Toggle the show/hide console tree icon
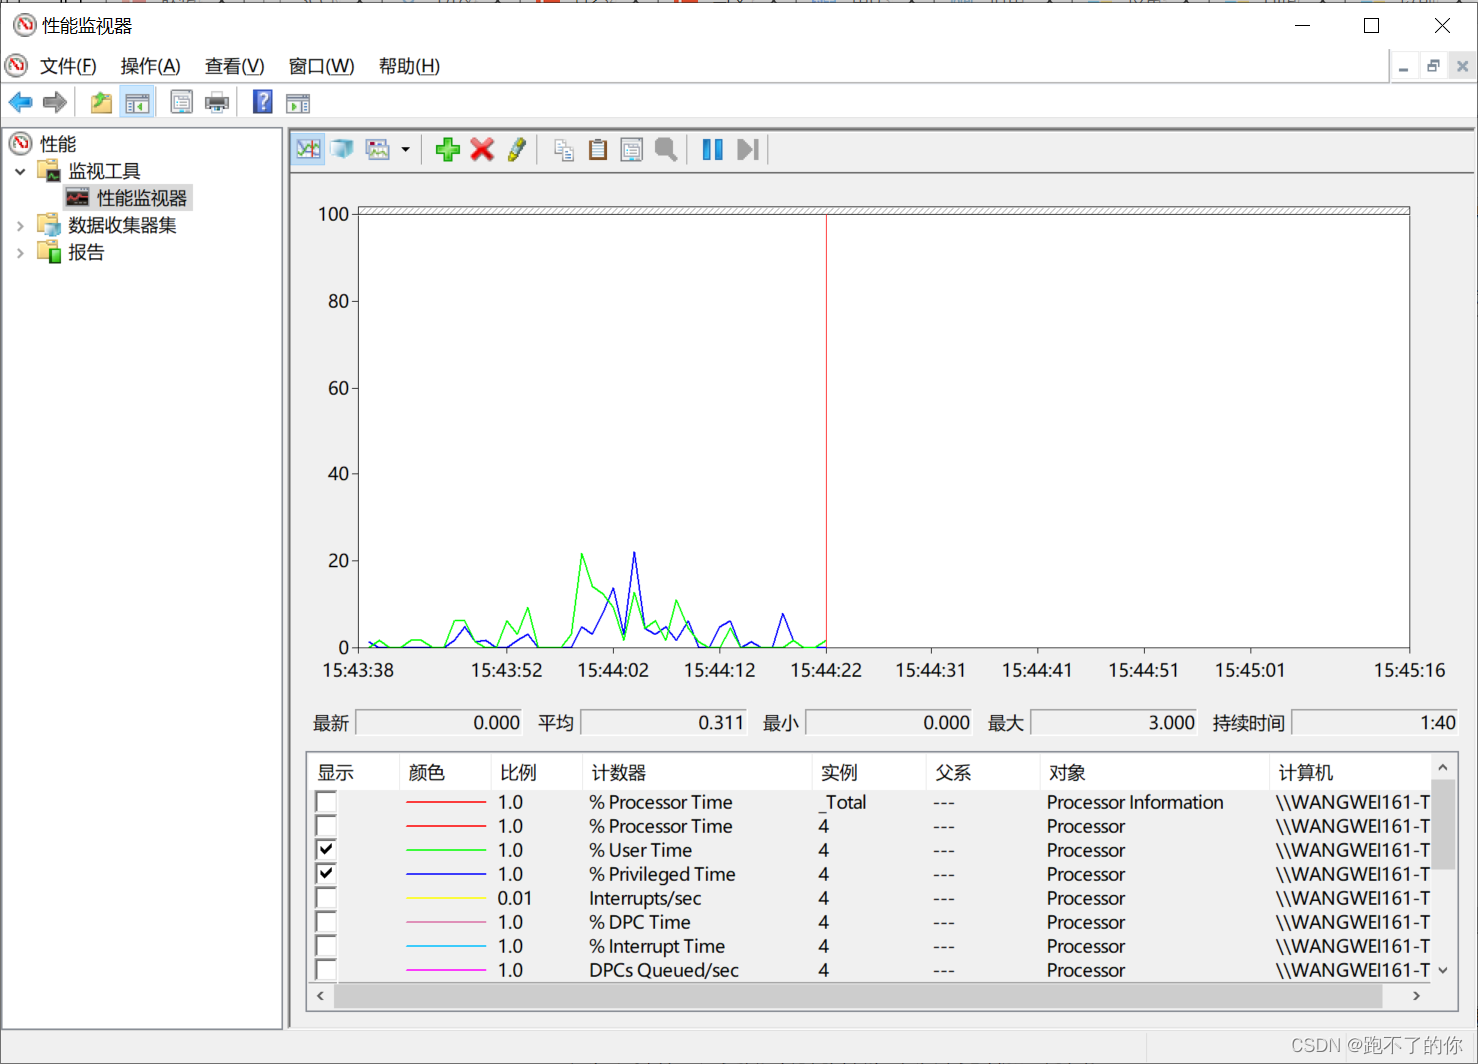The width and height of the screenshot is (1478, 1064). click(x=137, y=102)
